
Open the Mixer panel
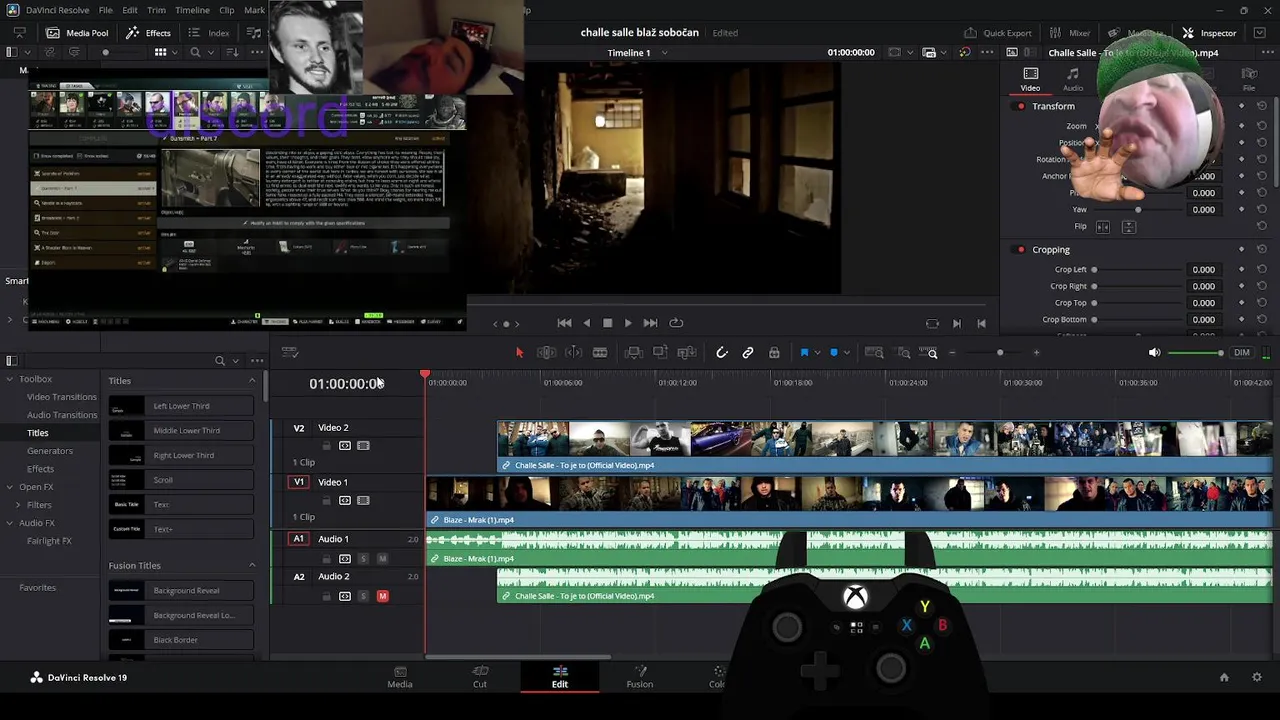(x=1070, y=33)
